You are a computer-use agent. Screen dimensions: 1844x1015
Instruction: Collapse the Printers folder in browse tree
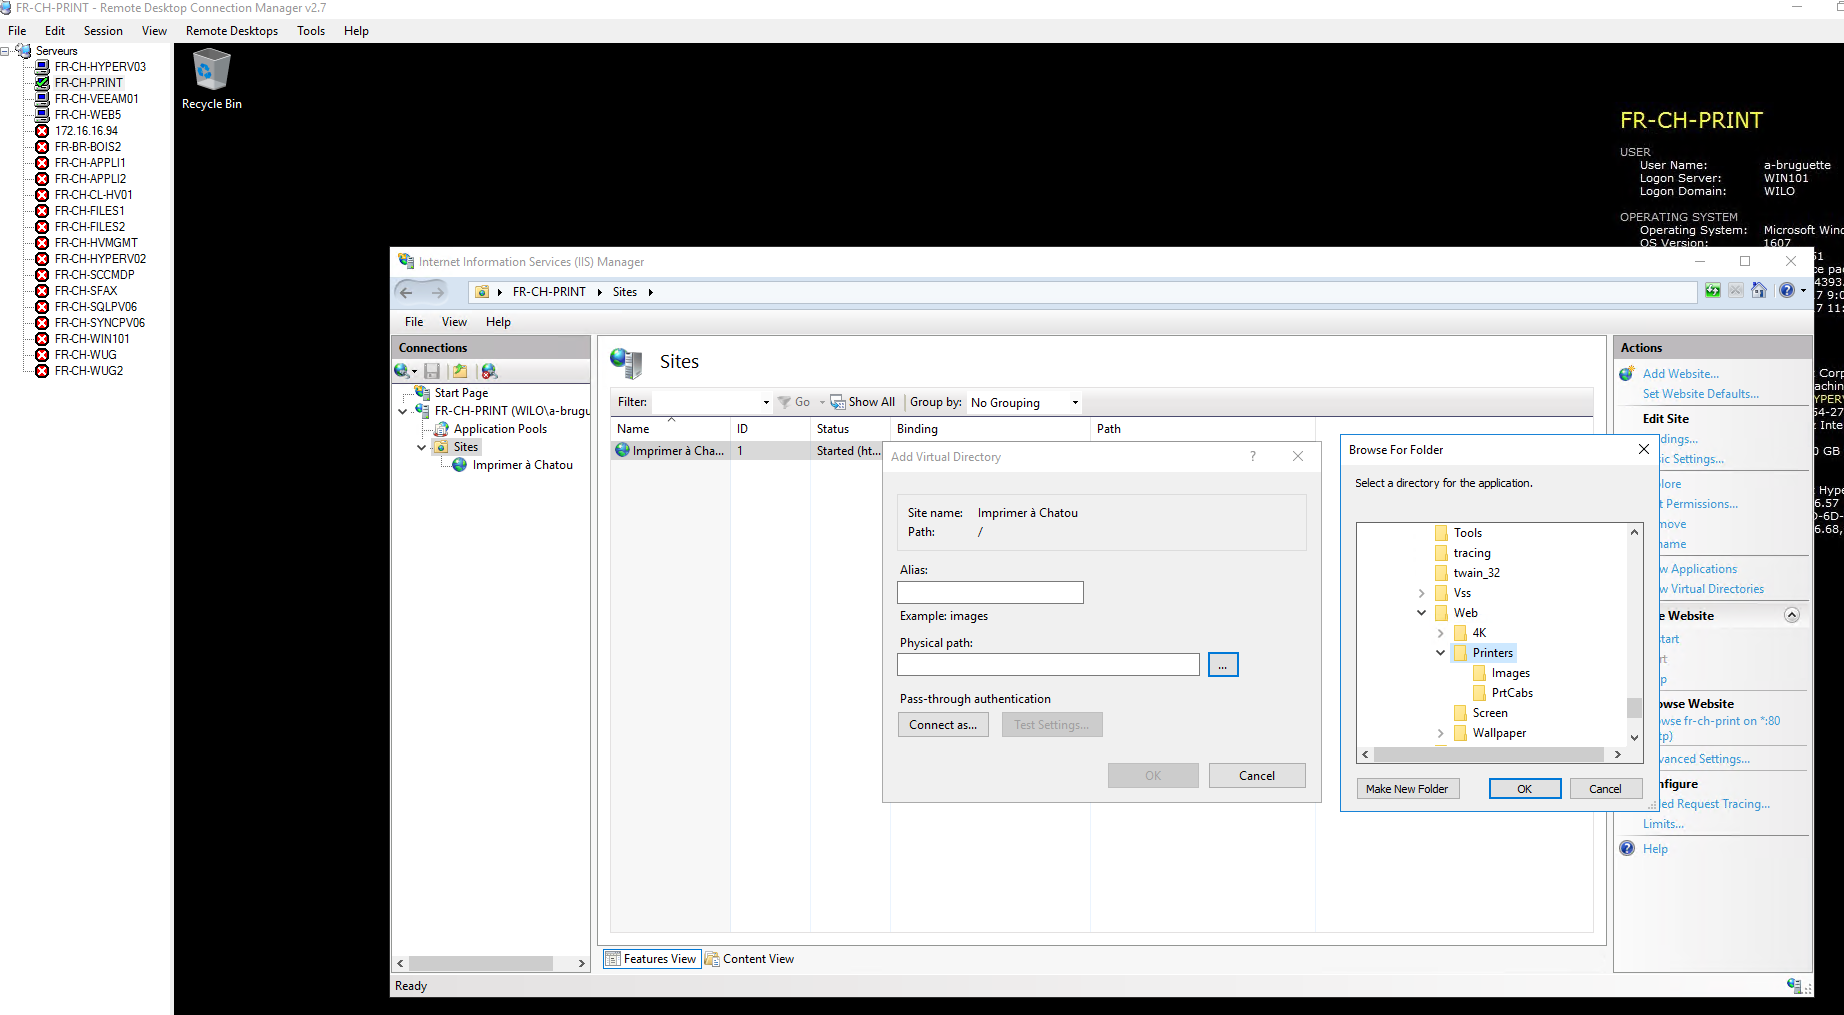1440,653
